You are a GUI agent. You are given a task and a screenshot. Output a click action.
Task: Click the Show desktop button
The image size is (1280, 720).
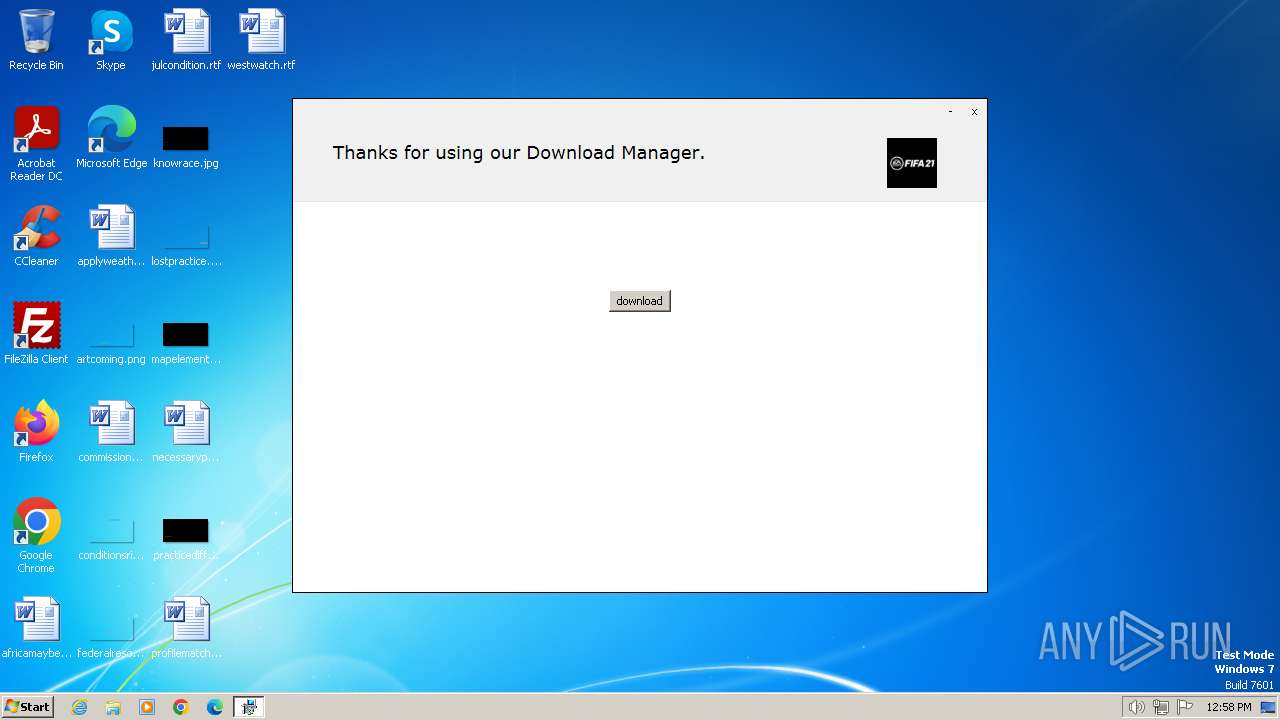pos(1269,707)
